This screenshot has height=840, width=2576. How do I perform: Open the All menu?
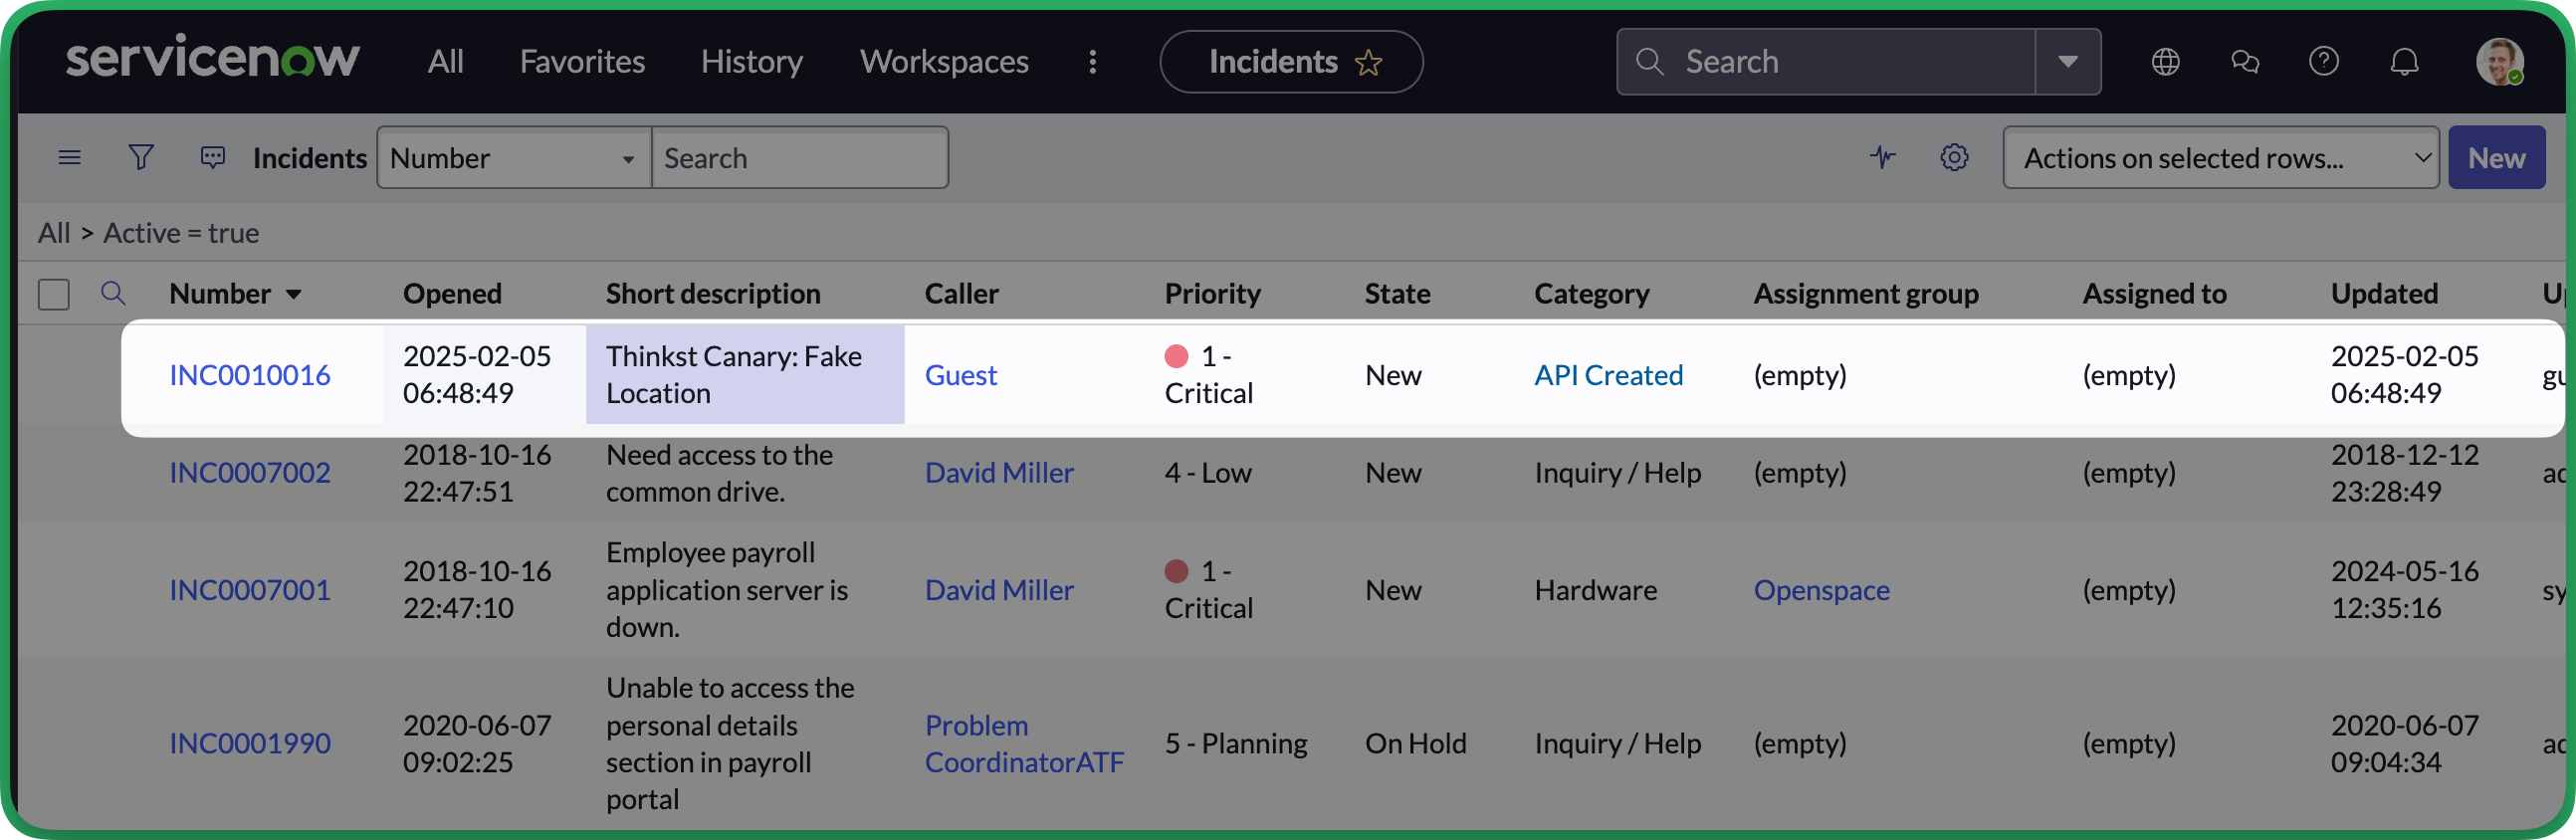(x=445, y=62)
